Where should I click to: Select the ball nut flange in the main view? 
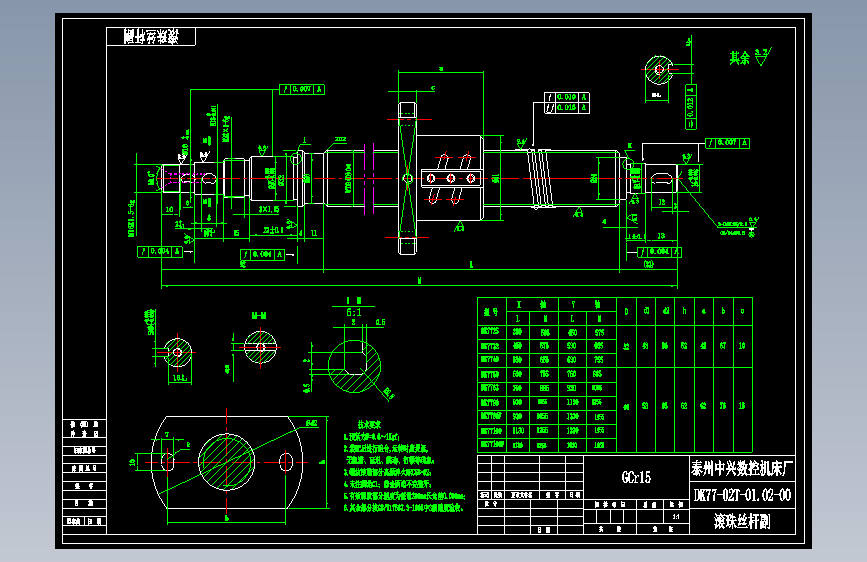(408, 178)
